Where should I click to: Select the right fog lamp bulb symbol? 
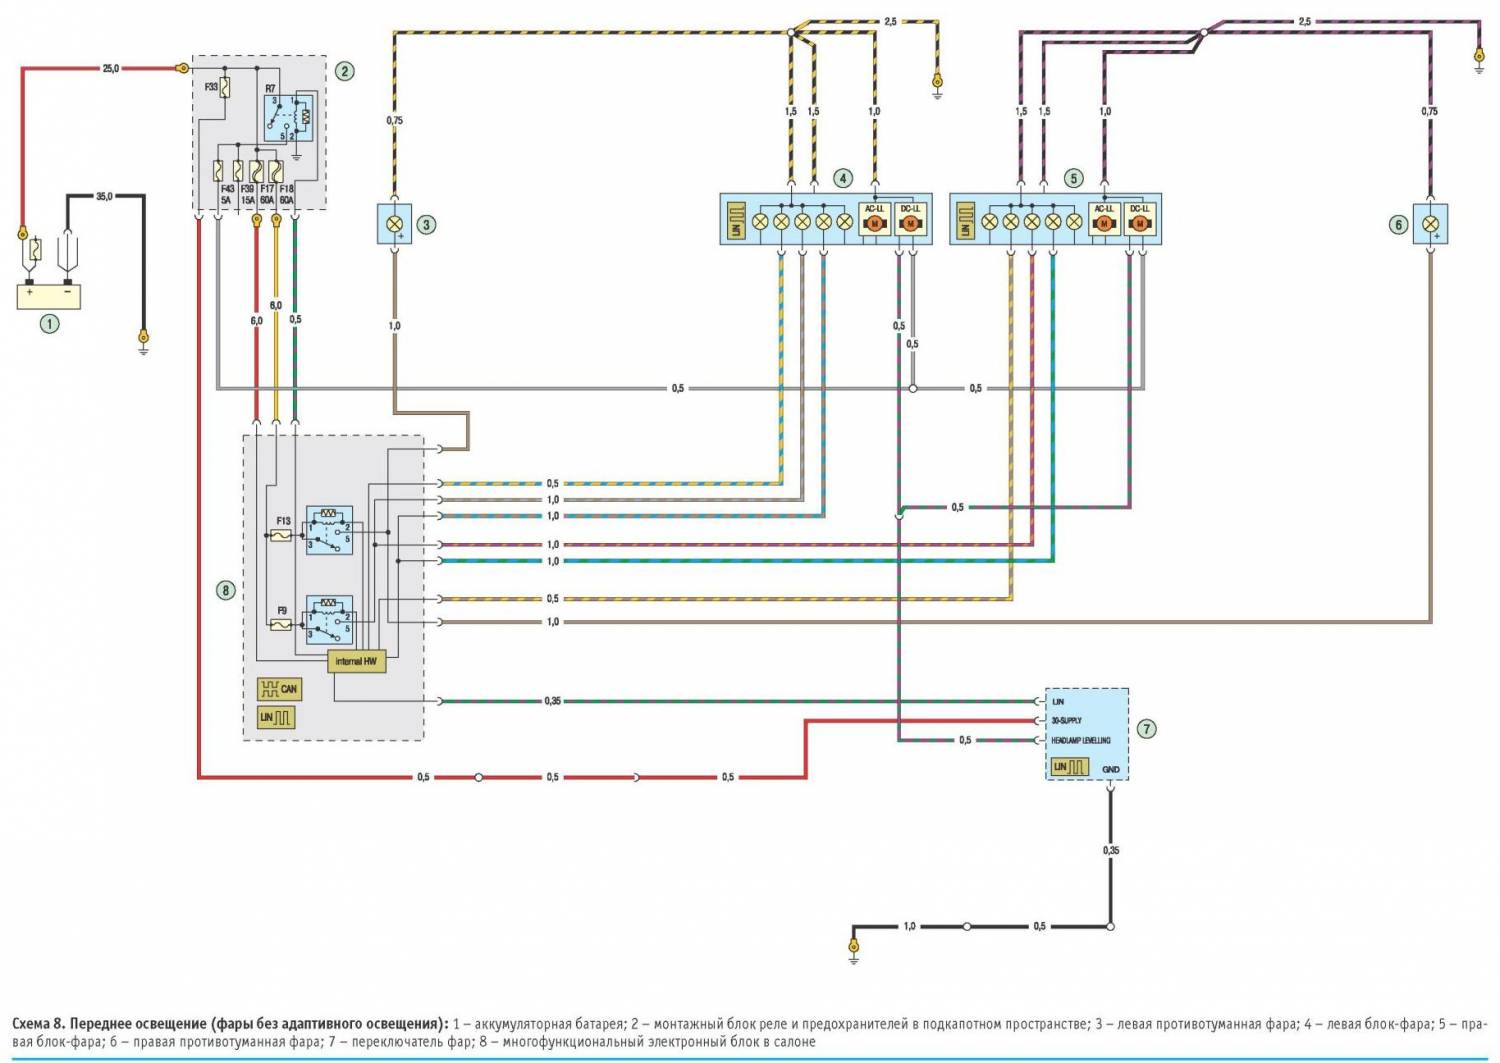[1430, 224]
